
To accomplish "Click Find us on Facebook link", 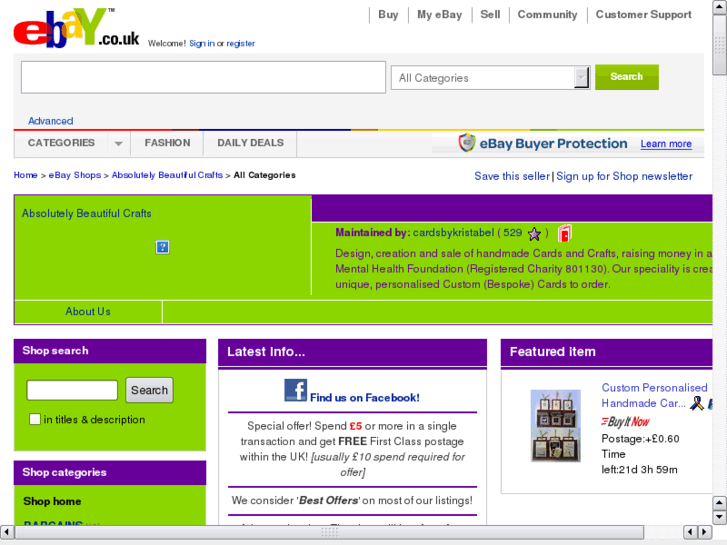I will point(364,398).
